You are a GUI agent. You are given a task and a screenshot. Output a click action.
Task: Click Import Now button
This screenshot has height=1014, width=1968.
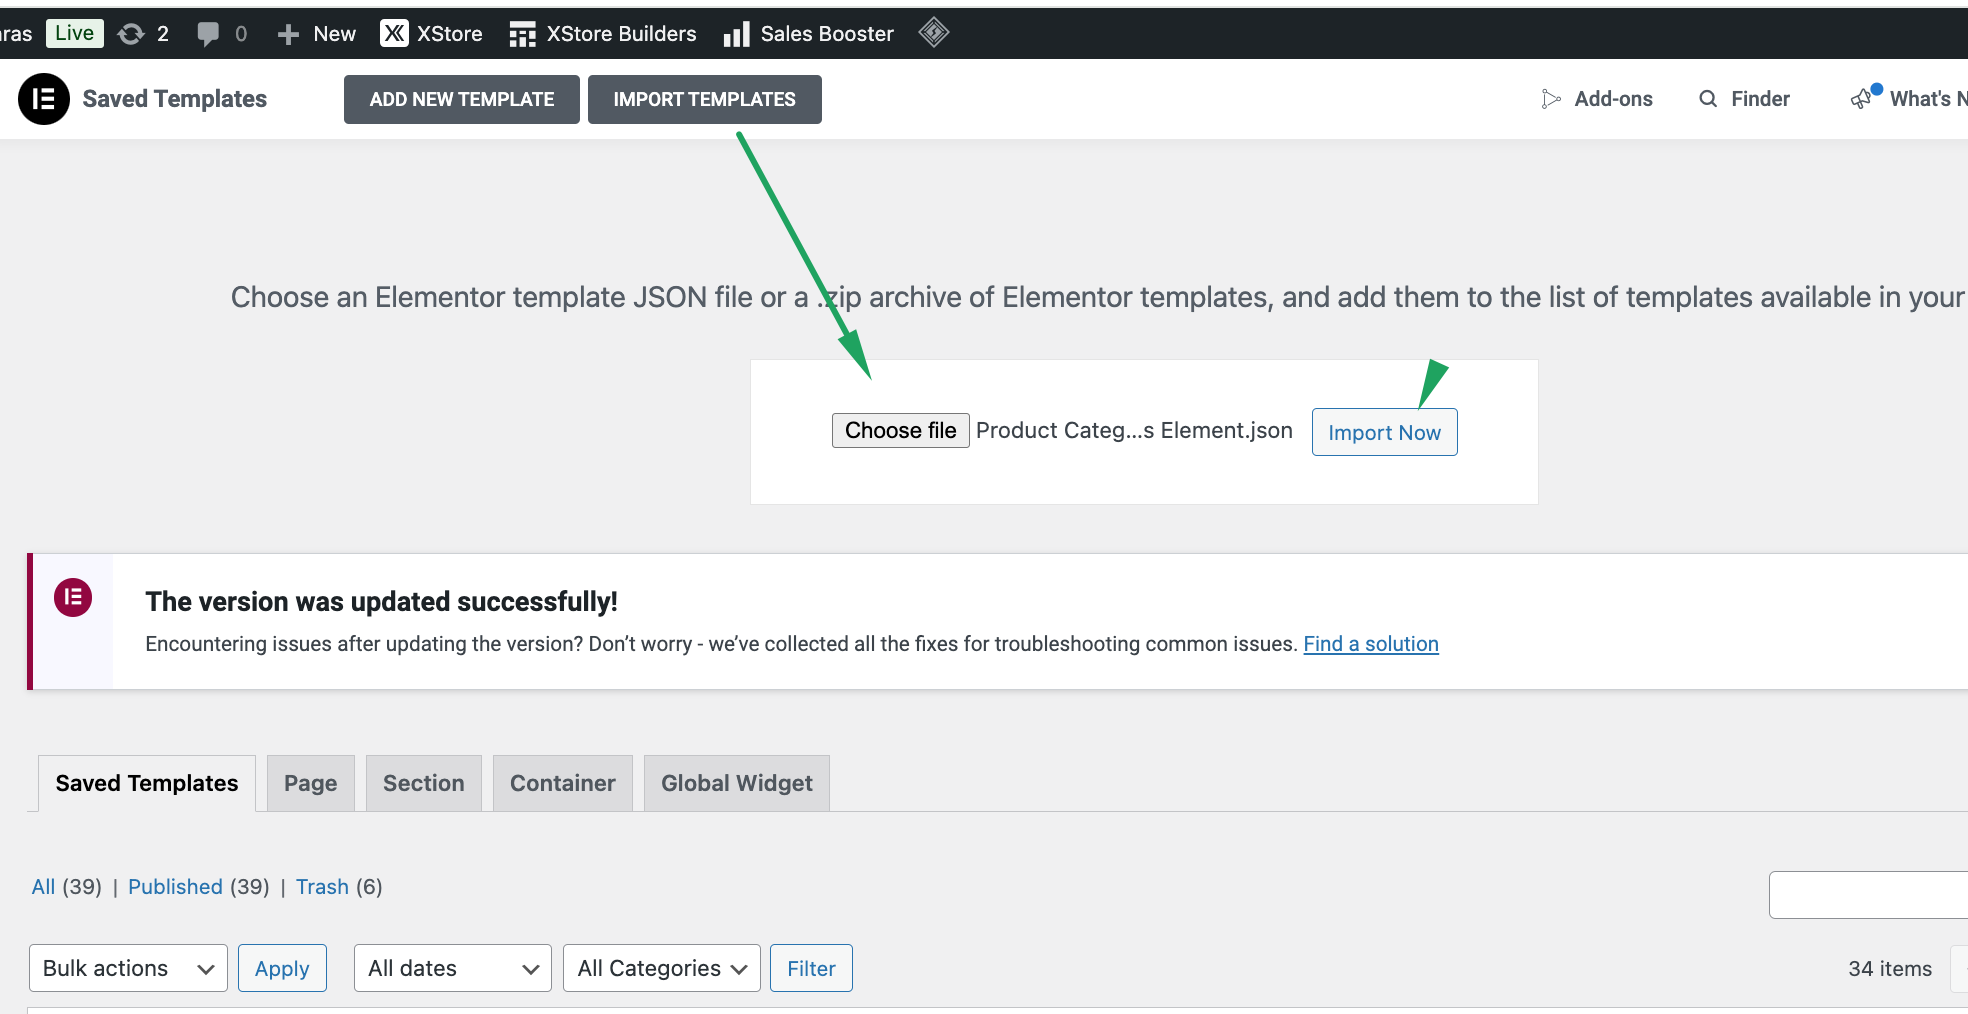[1384, 432]
